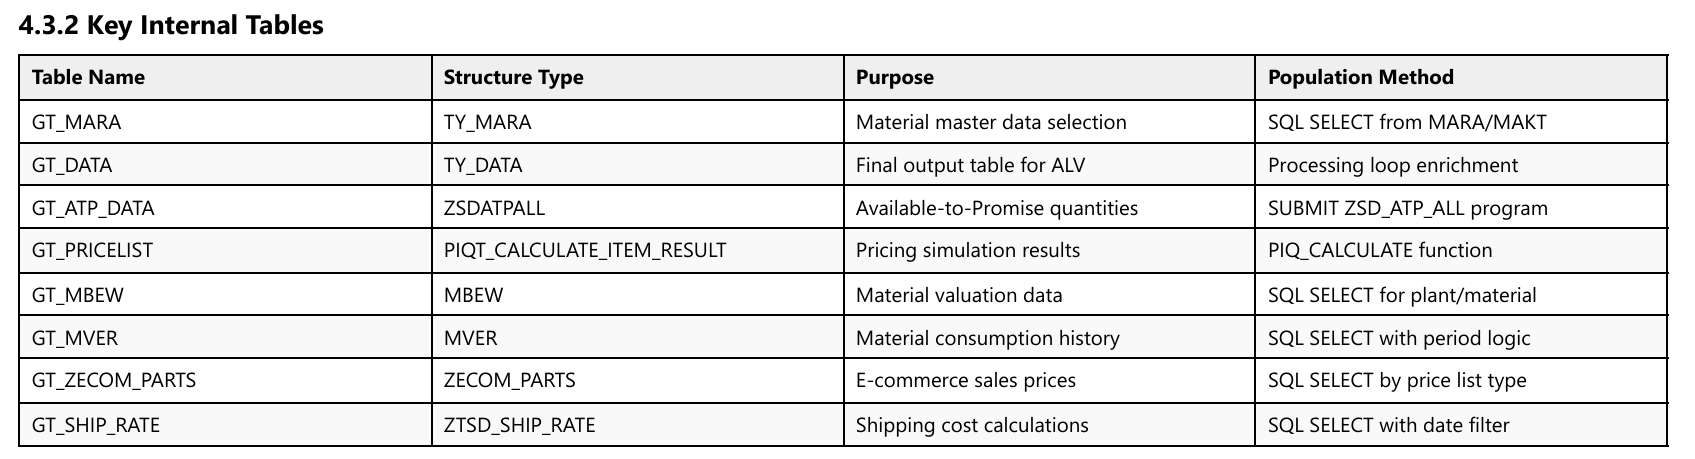Click the PIQT_CALCULATE_ITEM_RESULT structure type cell

coord(585,250)
